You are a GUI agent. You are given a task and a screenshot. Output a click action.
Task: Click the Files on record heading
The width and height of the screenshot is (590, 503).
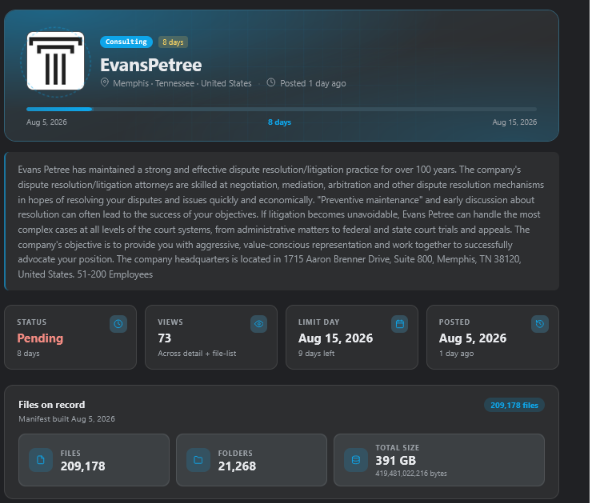pyautogui.click(x=52, y=404)
